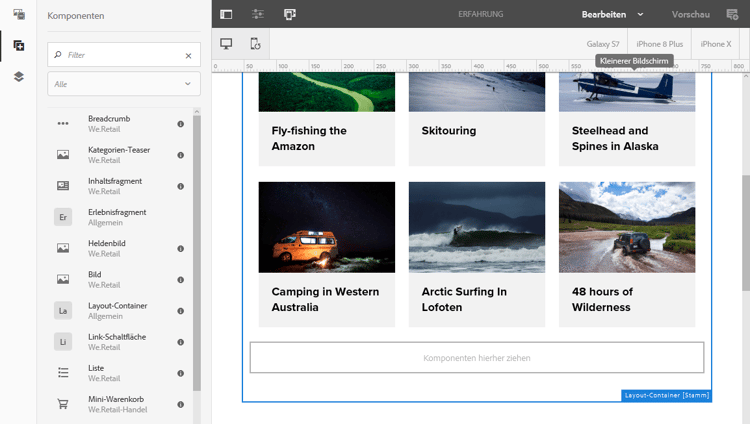This screenshot has width=750, height=424.
Task: Click the page vertical scrollbar thumb
Action: [x=746, y=233]
